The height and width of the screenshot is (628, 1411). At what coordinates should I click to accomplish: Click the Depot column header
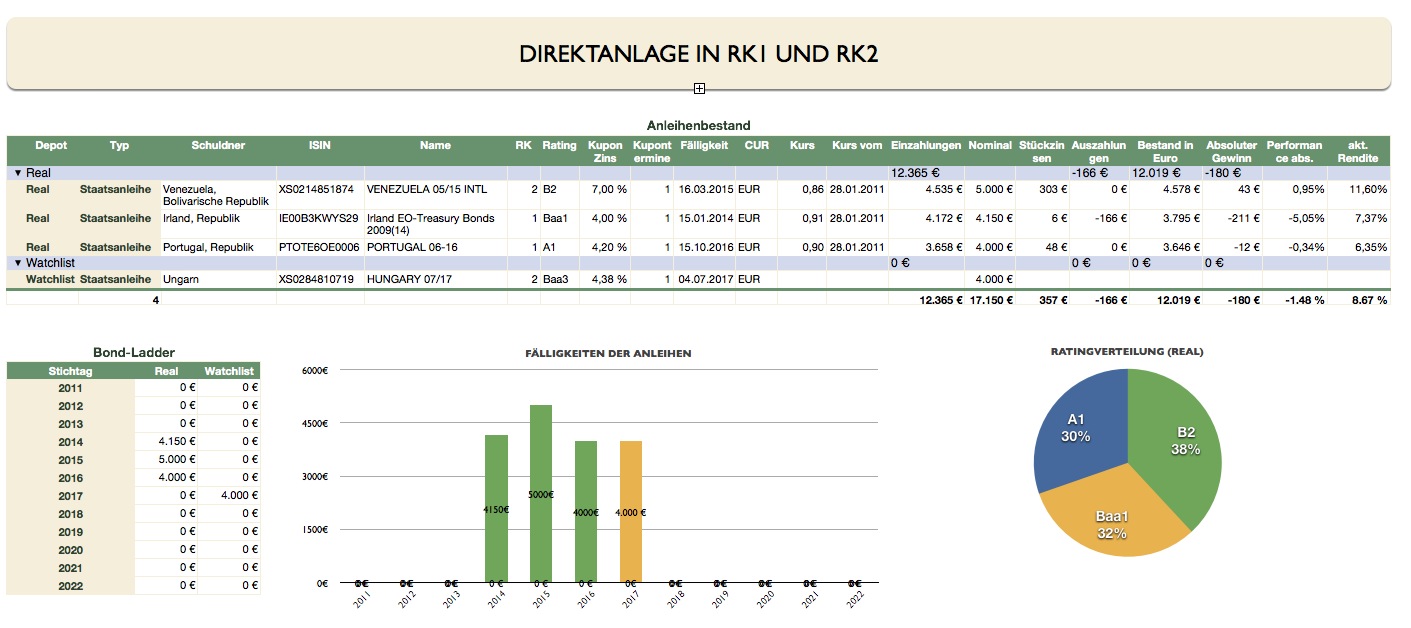coord(51,146)
